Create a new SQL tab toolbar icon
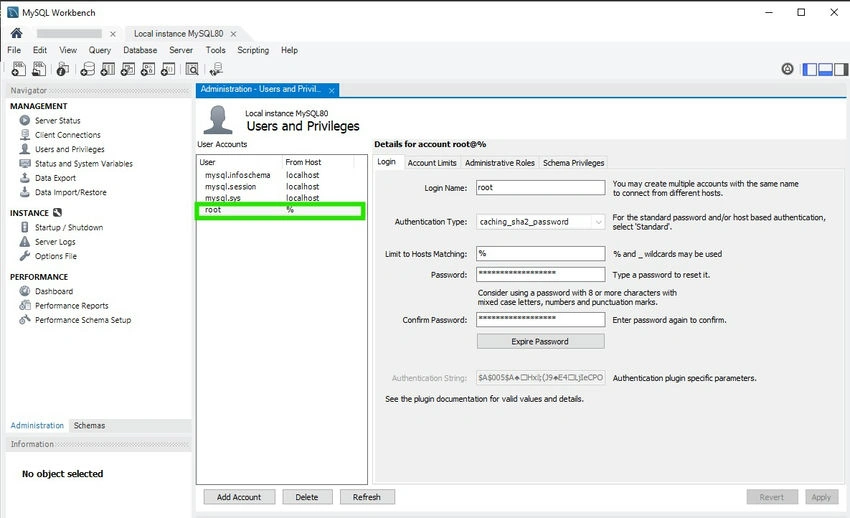The image size is (850, 518). tap(18, 69)
